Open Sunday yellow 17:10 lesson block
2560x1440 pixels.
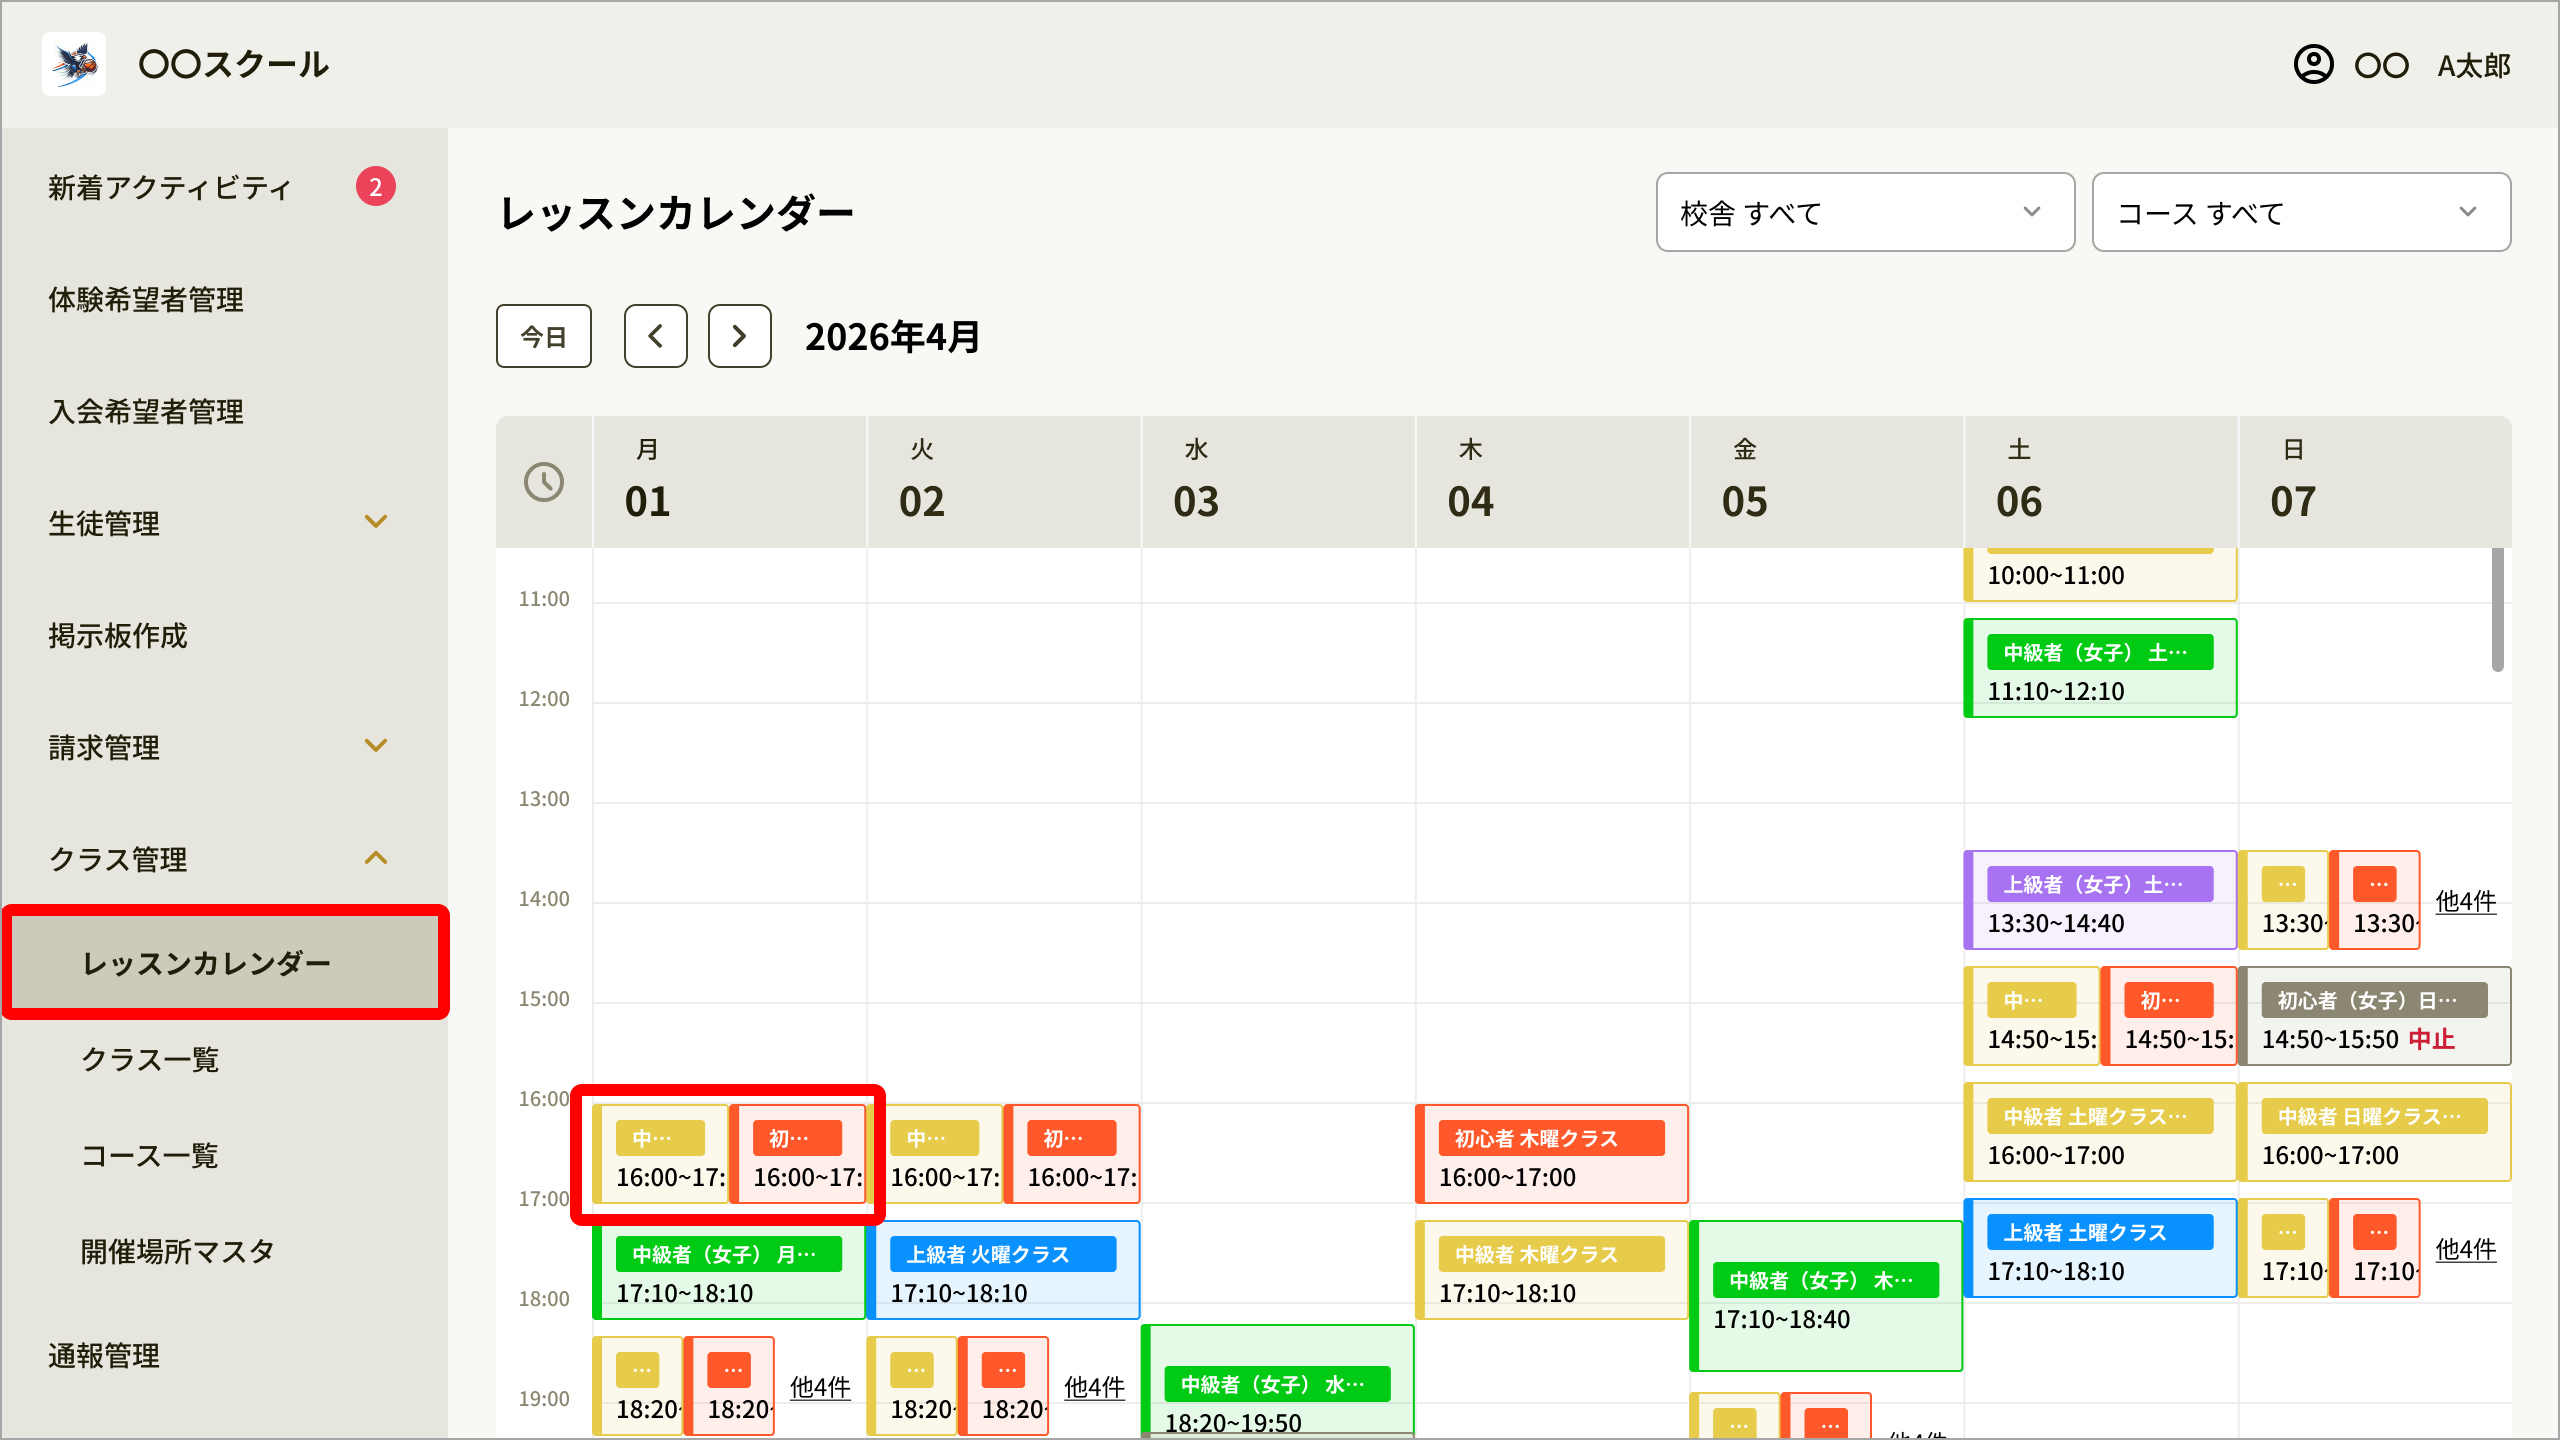(2283, 1248)
